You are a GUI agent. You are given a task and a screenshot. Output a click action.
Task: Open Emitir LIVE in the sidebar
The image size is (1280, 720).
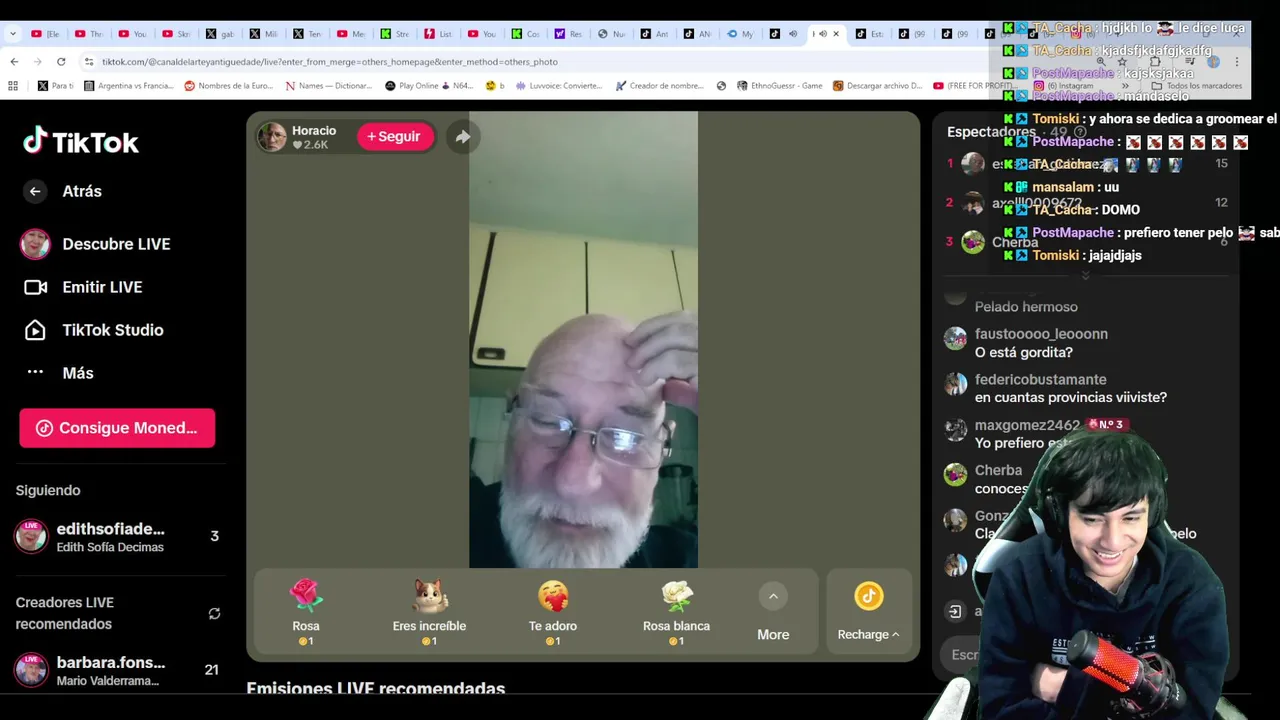tap(83, 287)
